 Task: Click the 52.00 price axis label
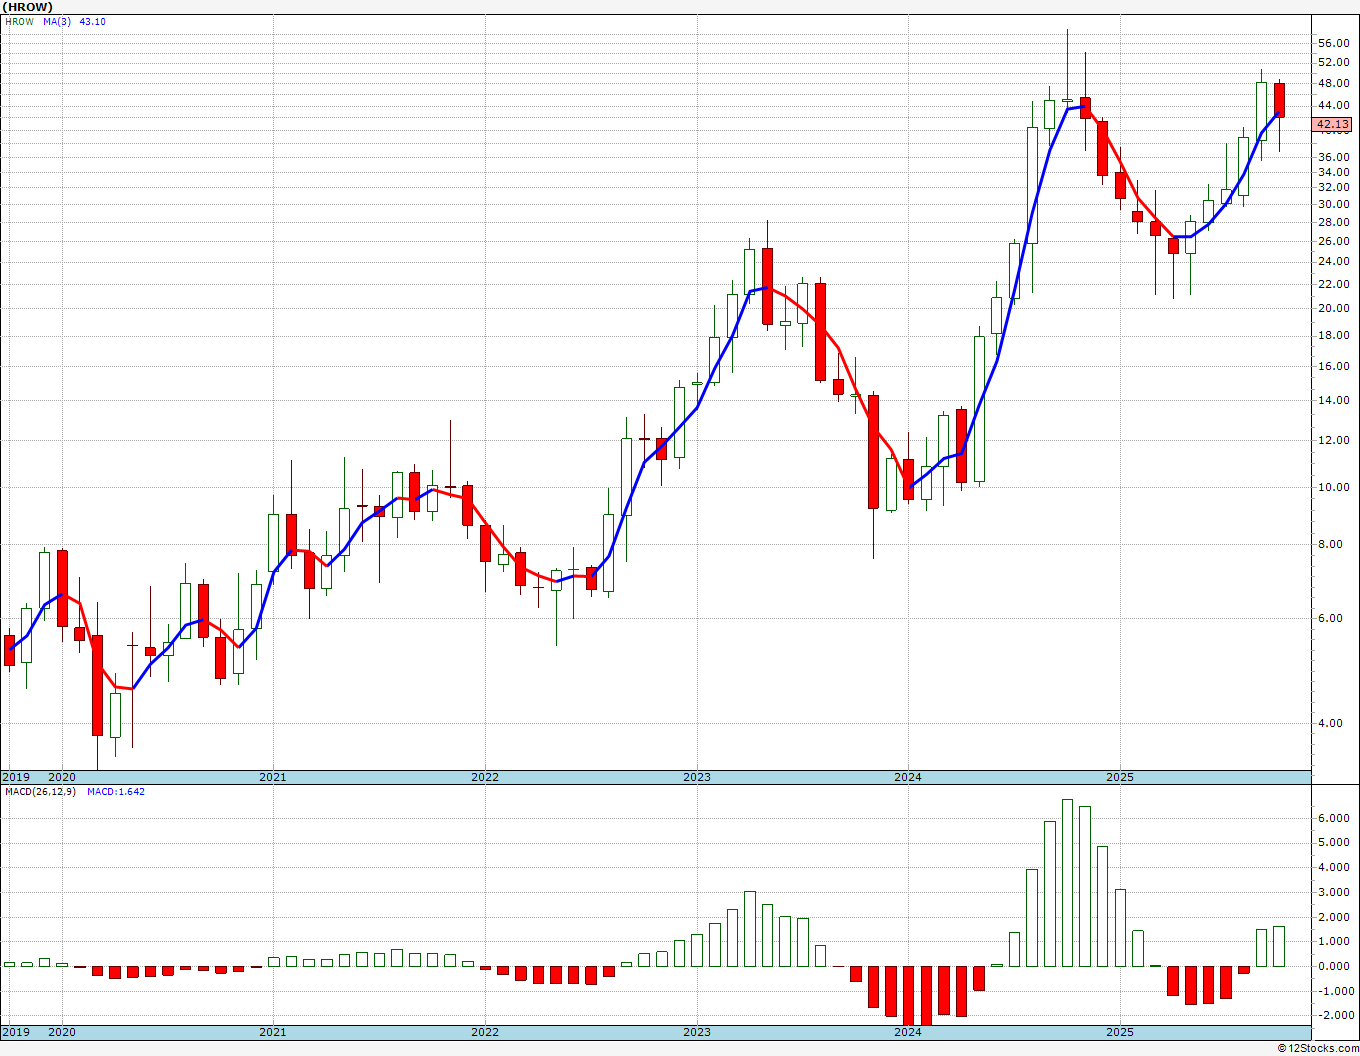tap(1334, 62)
